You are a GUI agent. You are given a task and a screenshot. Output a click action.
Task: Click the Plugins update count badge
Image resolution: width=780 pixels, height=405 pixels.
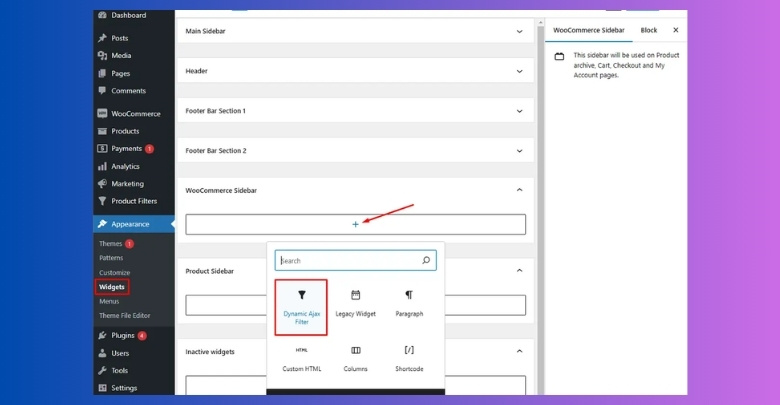[x=142, y=336]
